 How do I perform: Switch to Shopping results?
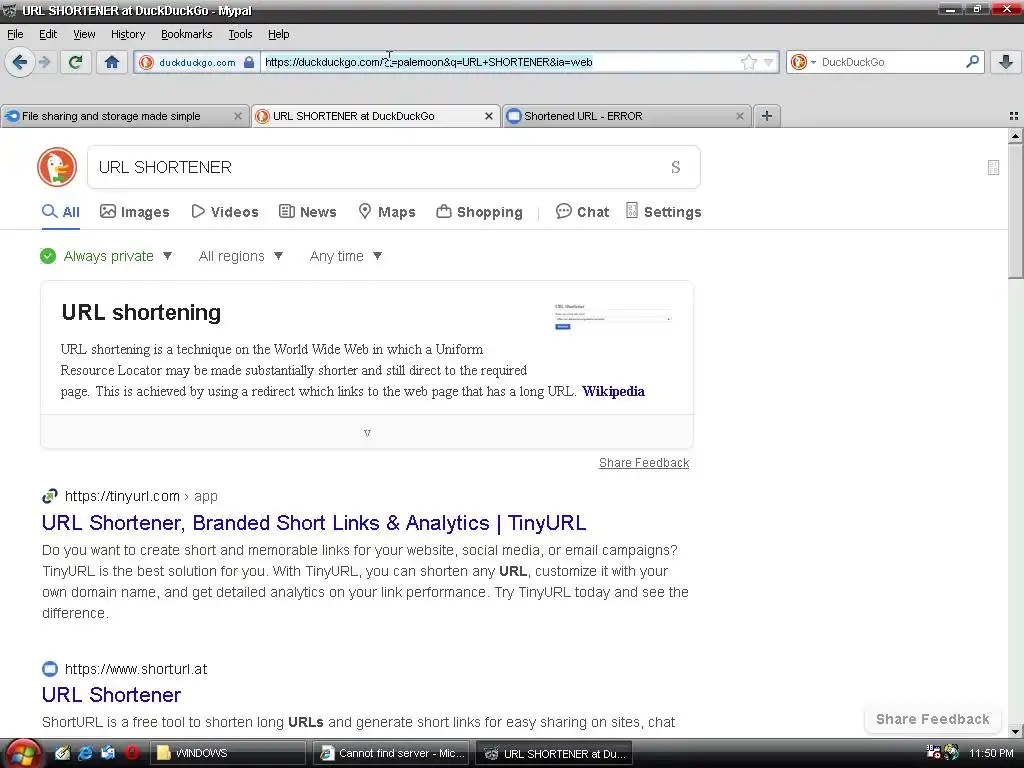(x=479, y=212)
